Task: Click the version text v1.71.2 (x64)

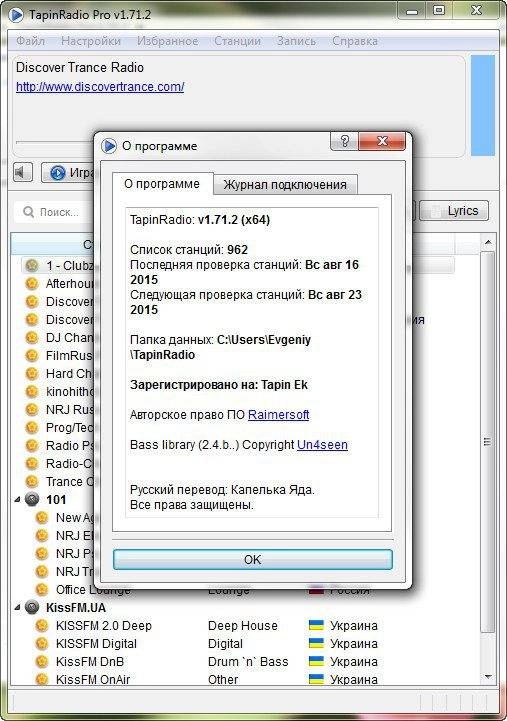Action: (x=234, y=220)
